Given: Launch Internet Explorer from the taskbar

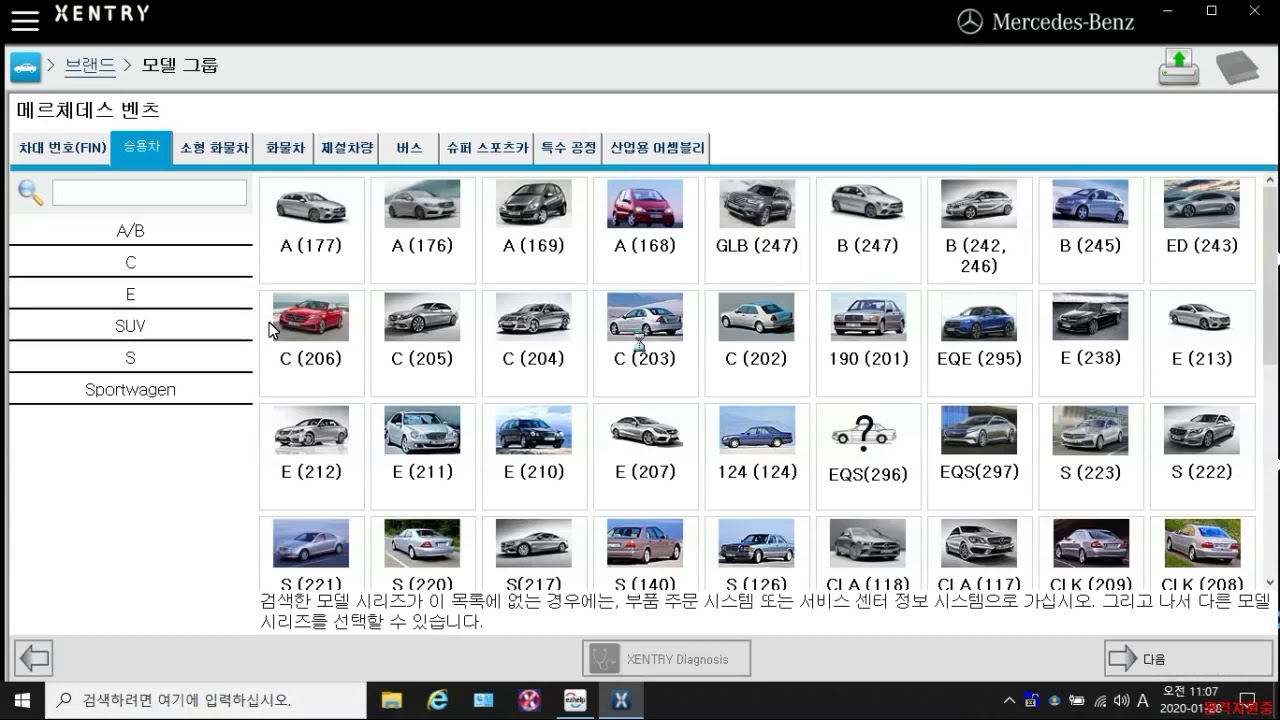Looking at the screenshot, I should (x=437, y=700).
